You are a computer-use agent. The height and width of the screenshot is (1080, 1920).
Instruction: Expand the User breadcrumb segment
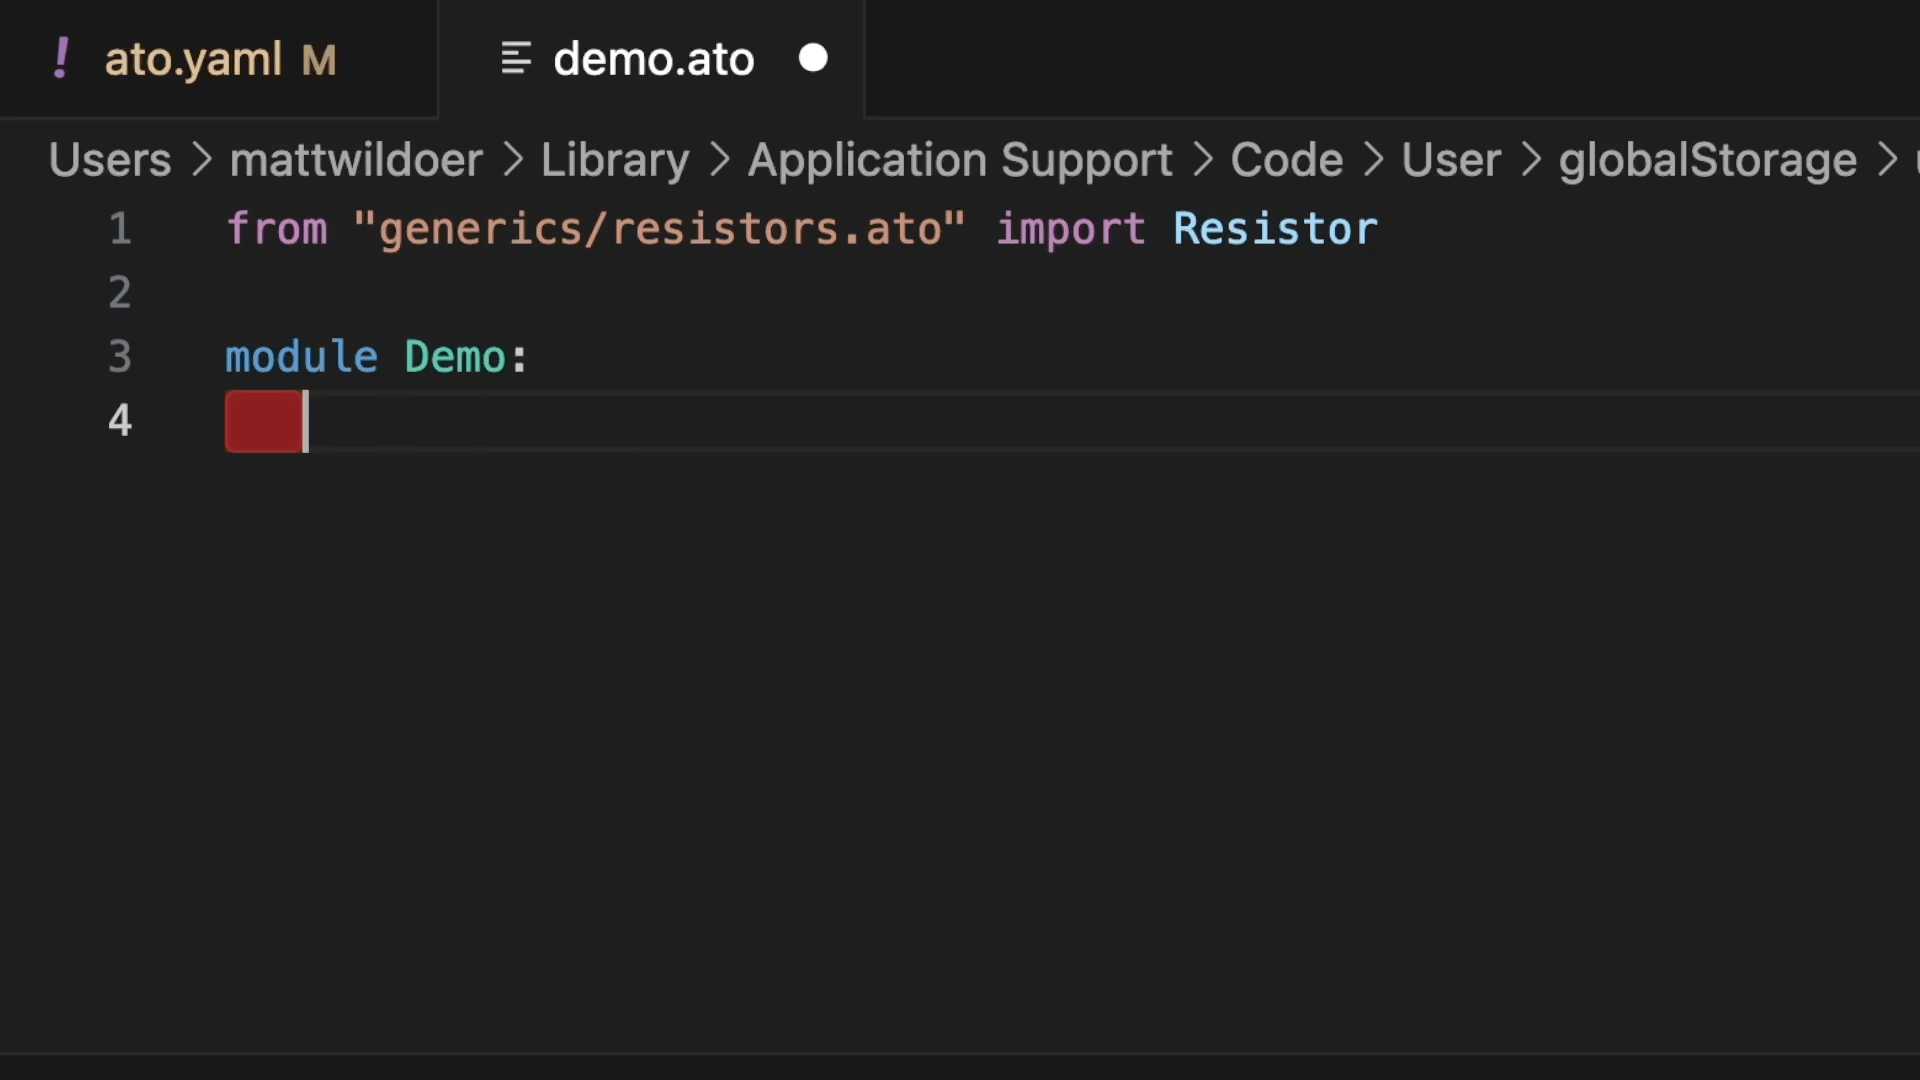click(1451, 157)
